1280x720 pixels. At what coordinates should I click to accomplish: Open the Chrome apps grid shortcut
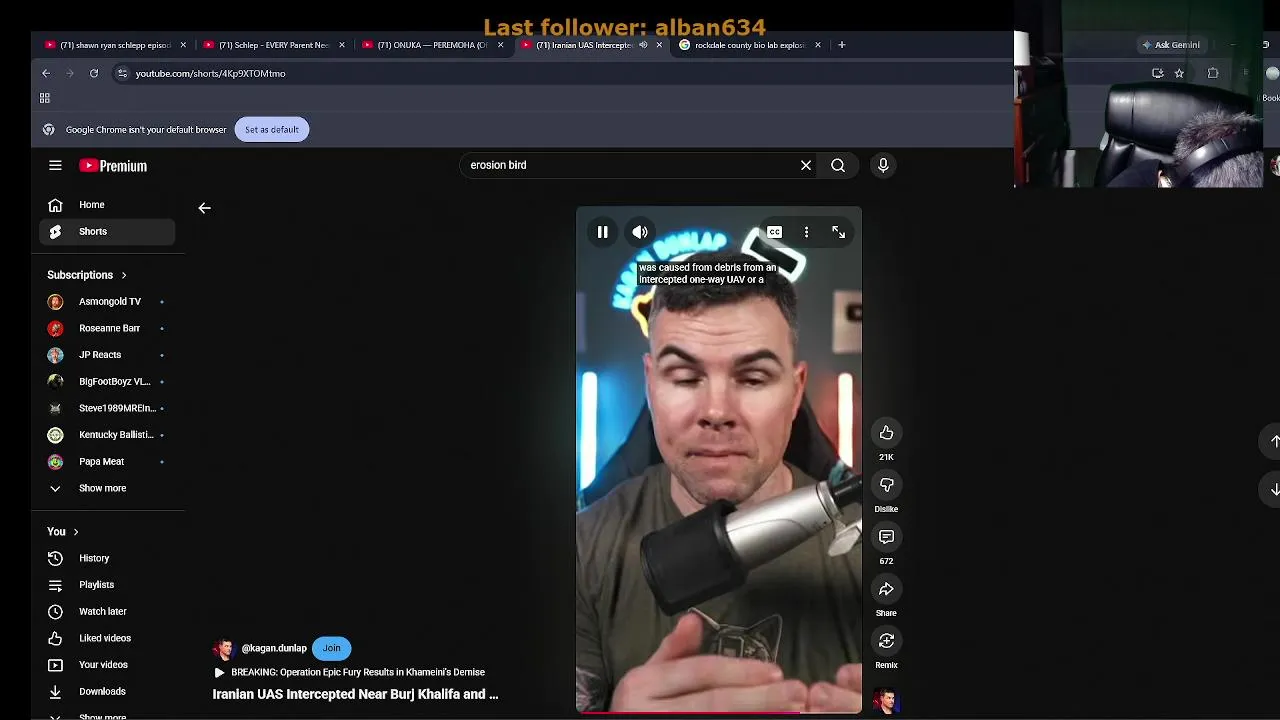click(45, 98)
